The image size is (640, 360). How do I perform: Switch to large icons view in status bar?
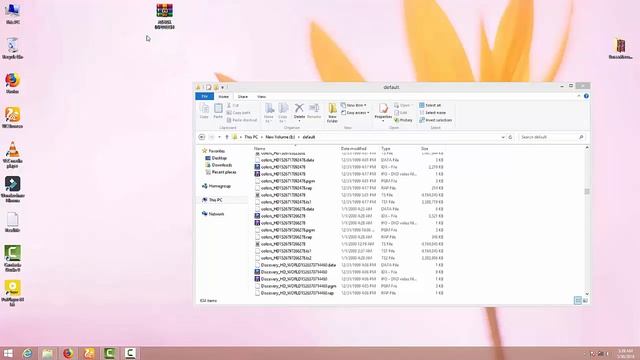click(x=585, y=301)
